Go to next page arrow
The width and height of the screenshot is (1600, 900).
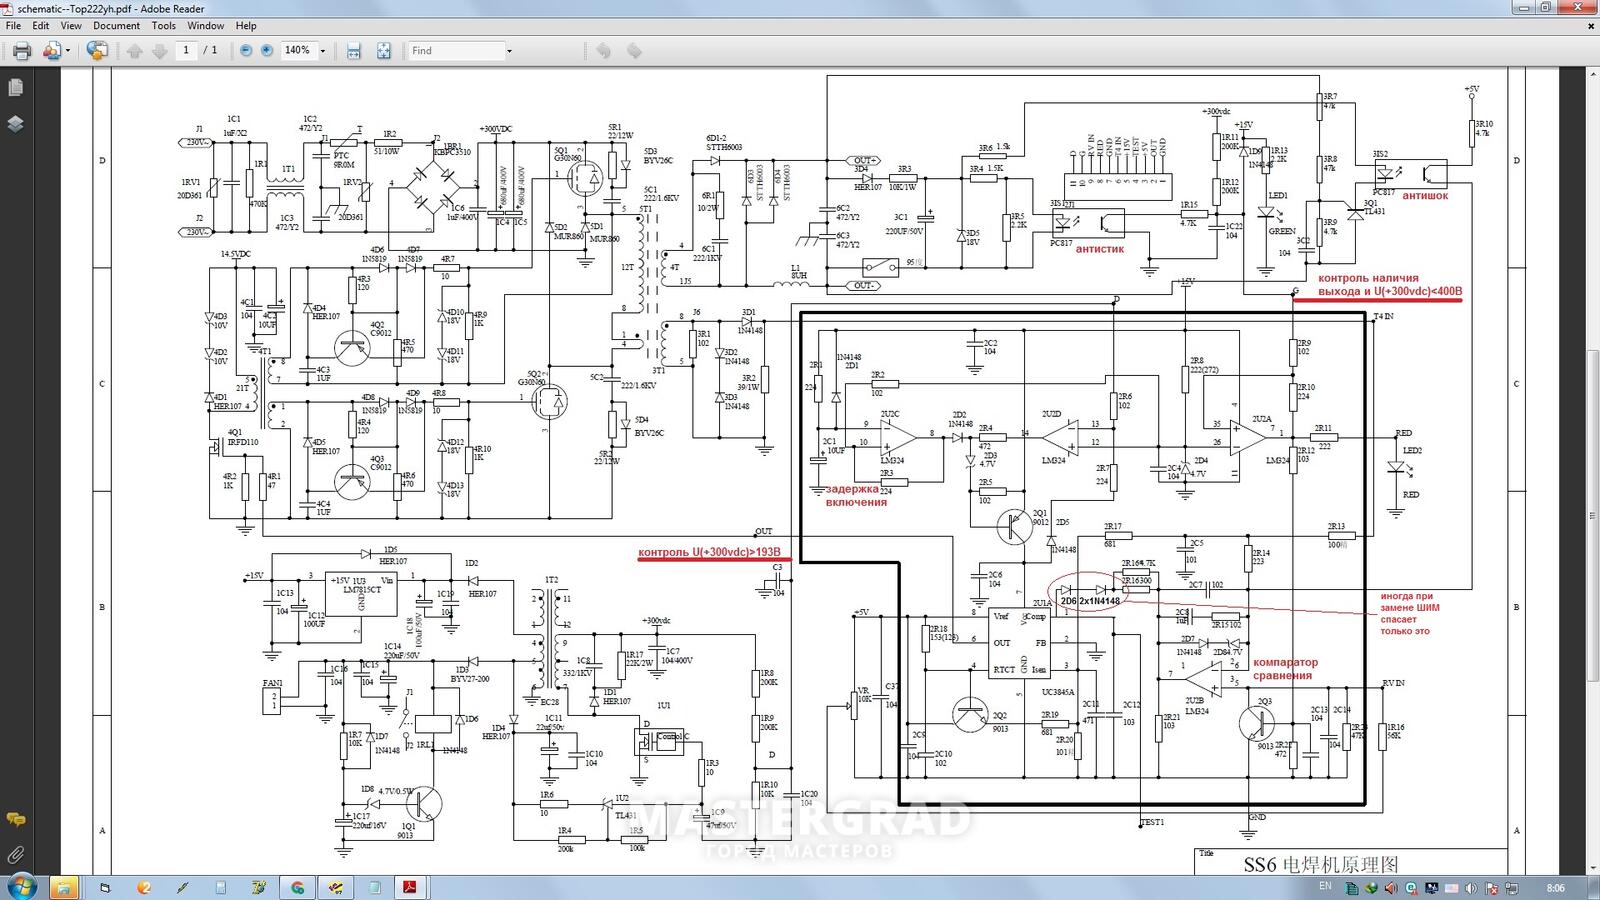point(159,51)
